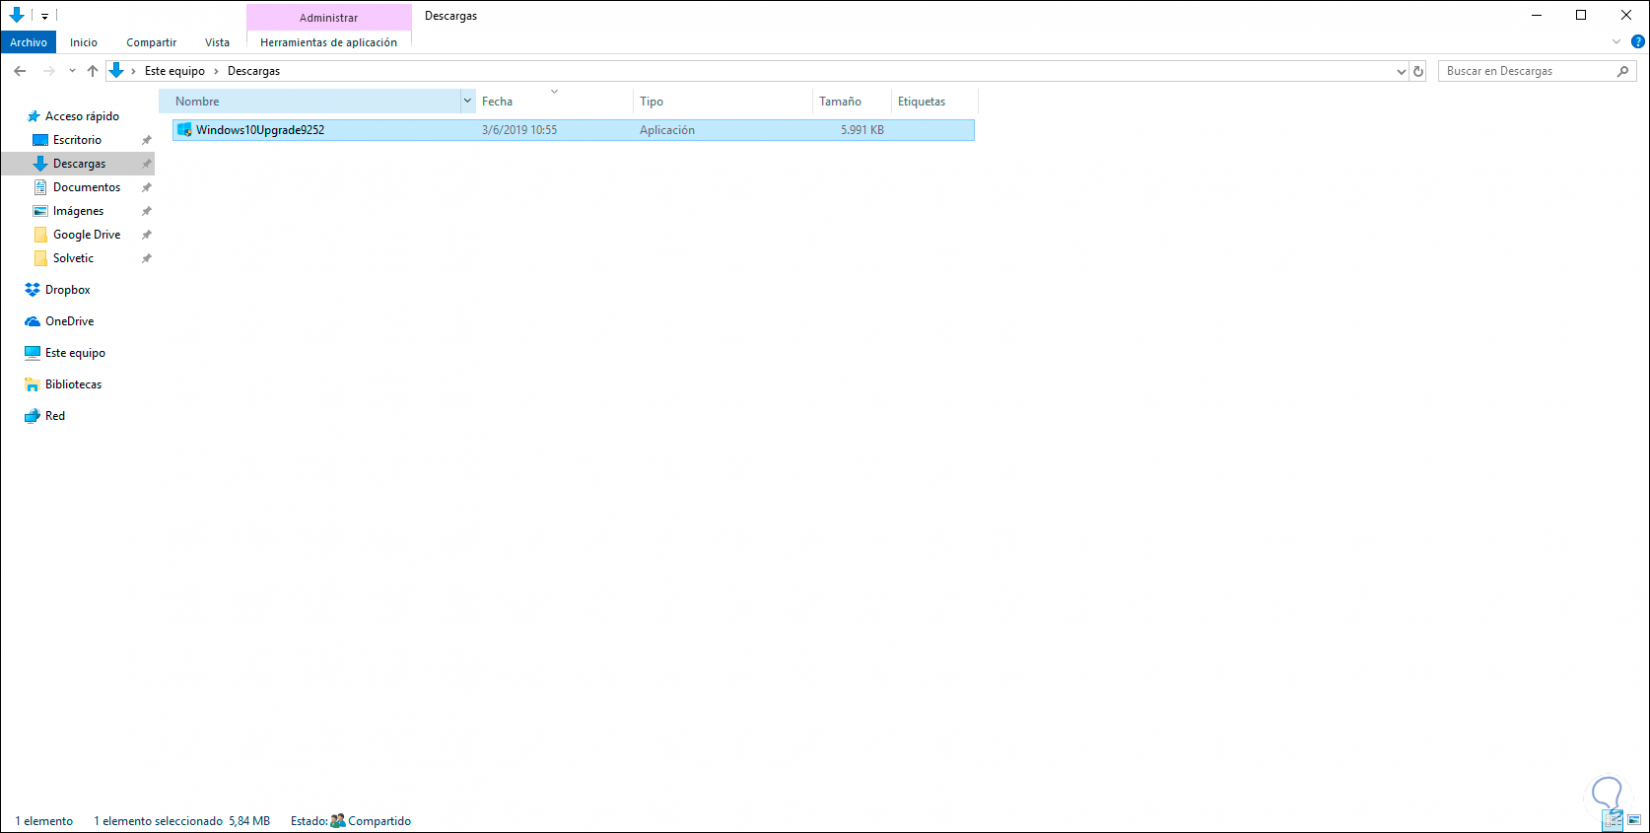
Task: Click the Descargas arrow icon in title bar
Action: (17, 15)
